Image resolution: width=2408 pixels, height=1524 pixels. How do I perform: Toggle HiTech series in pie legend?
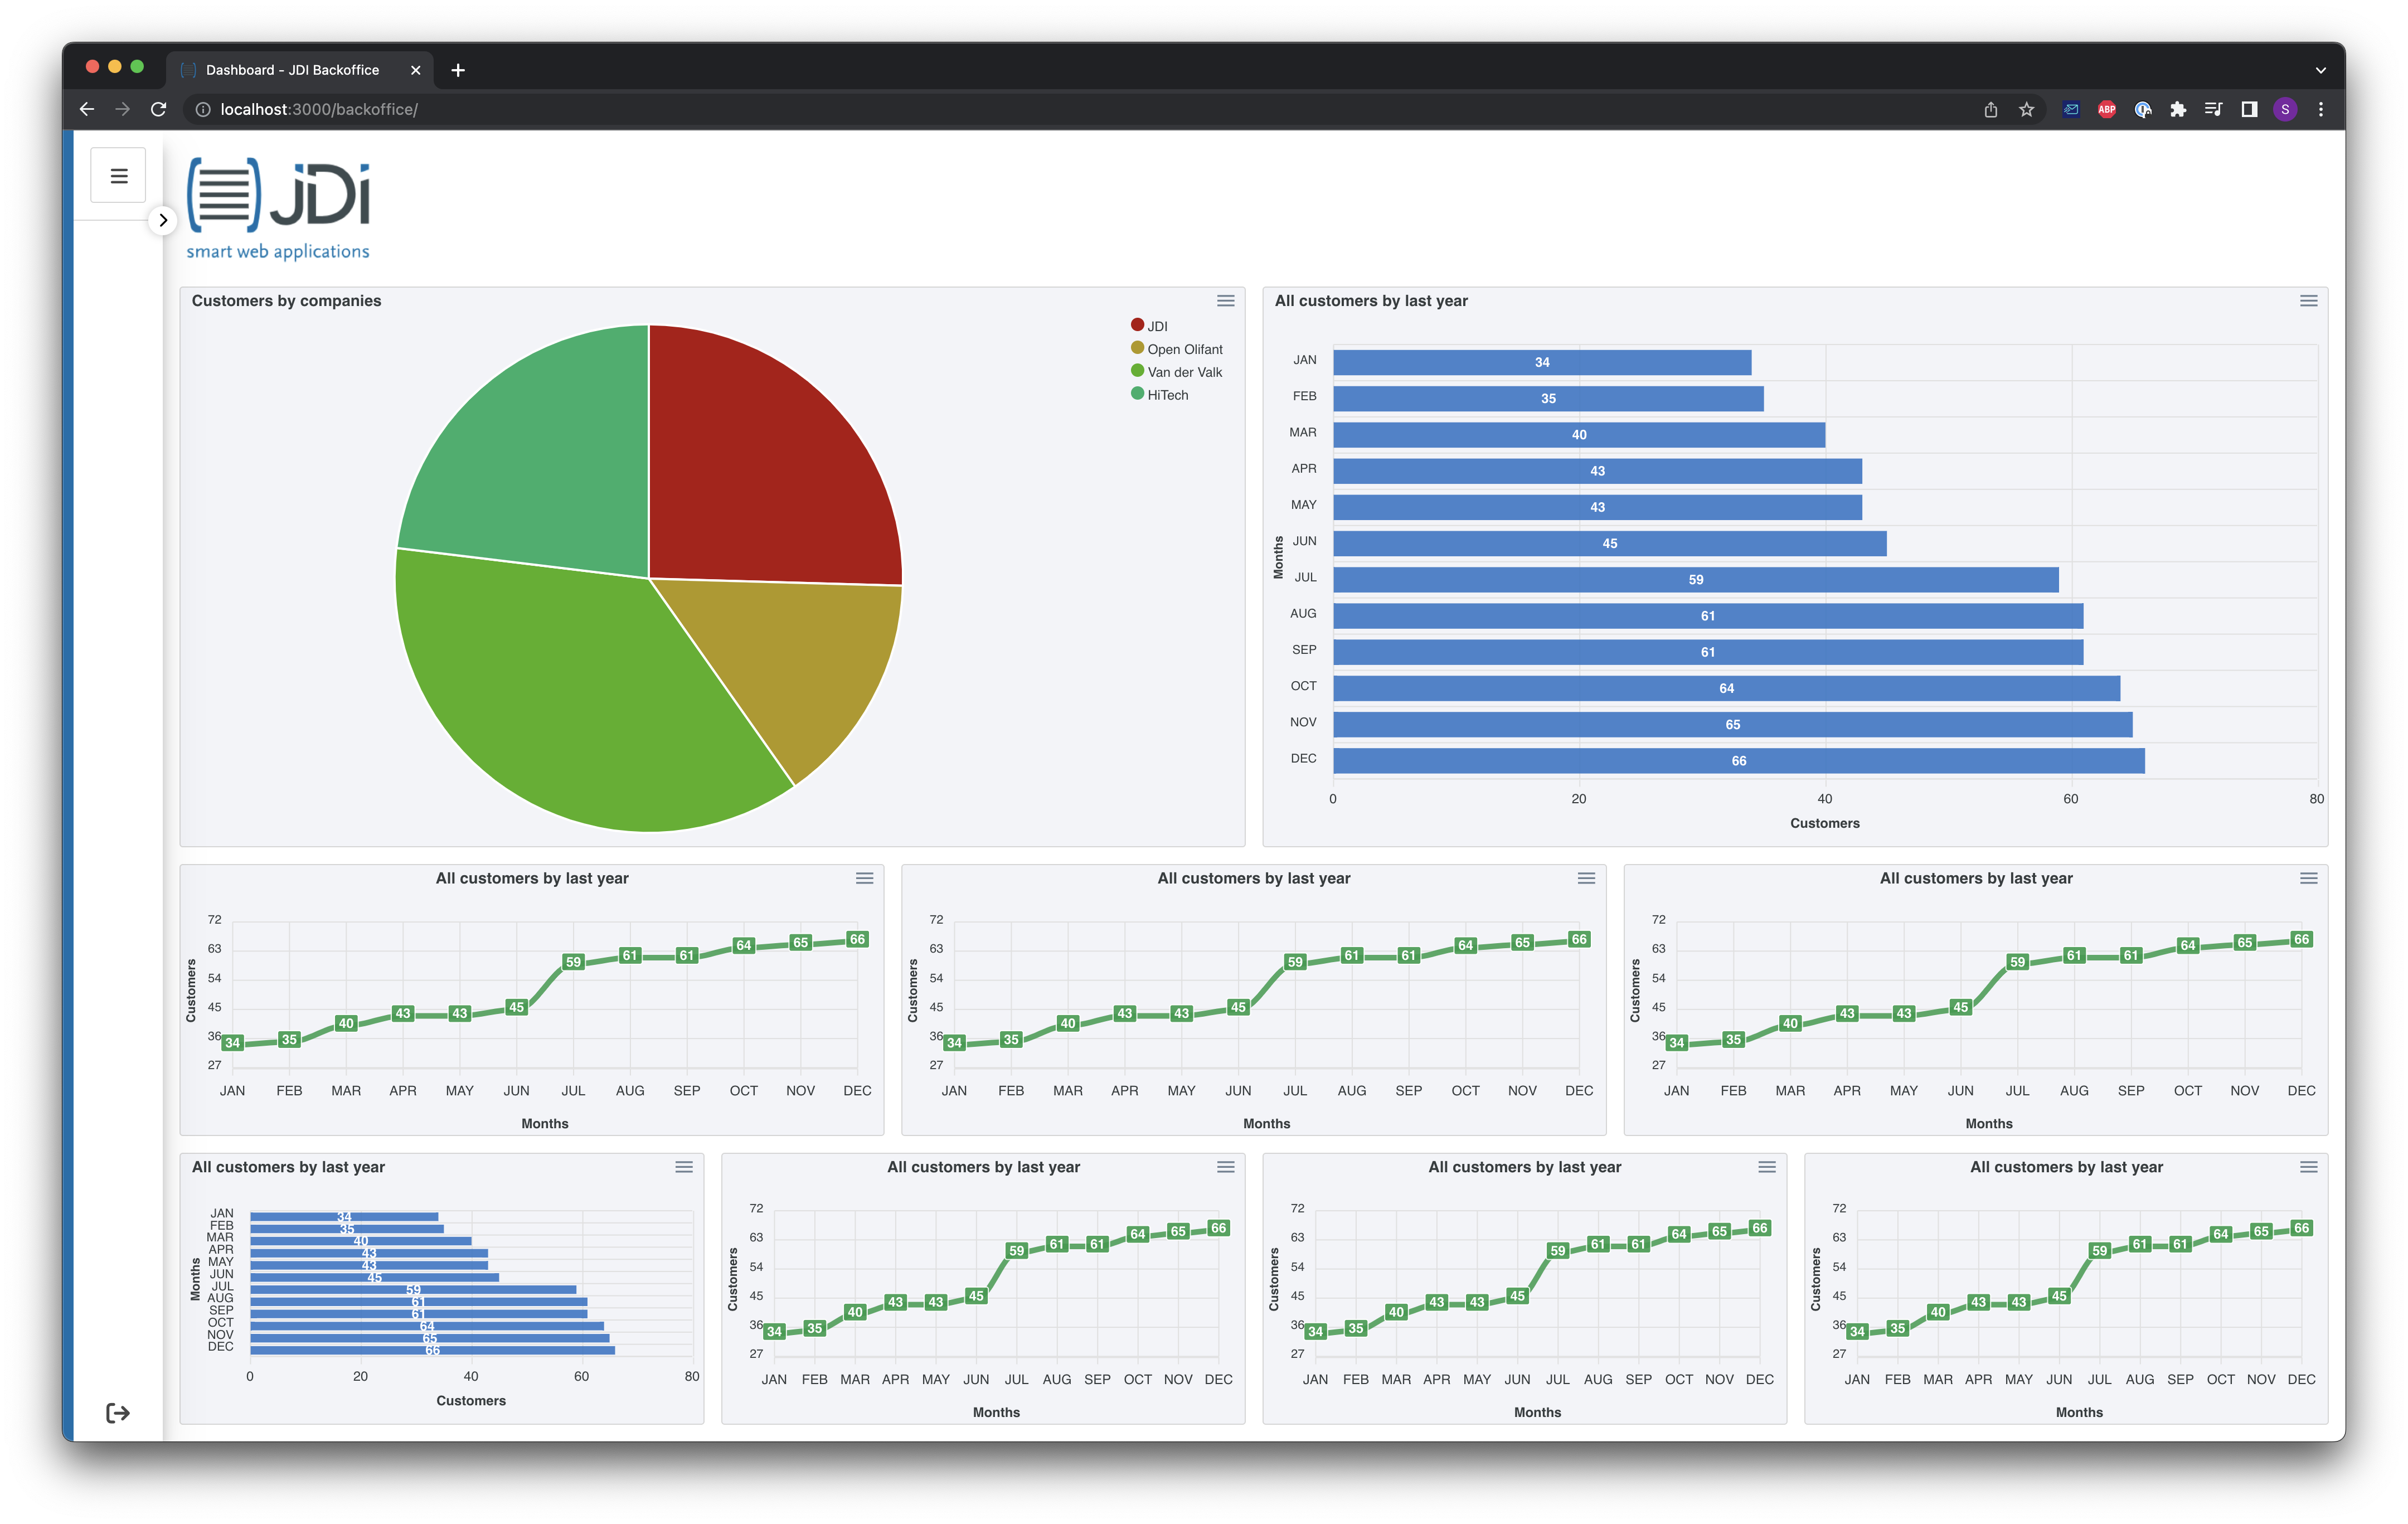(1160, 395)
